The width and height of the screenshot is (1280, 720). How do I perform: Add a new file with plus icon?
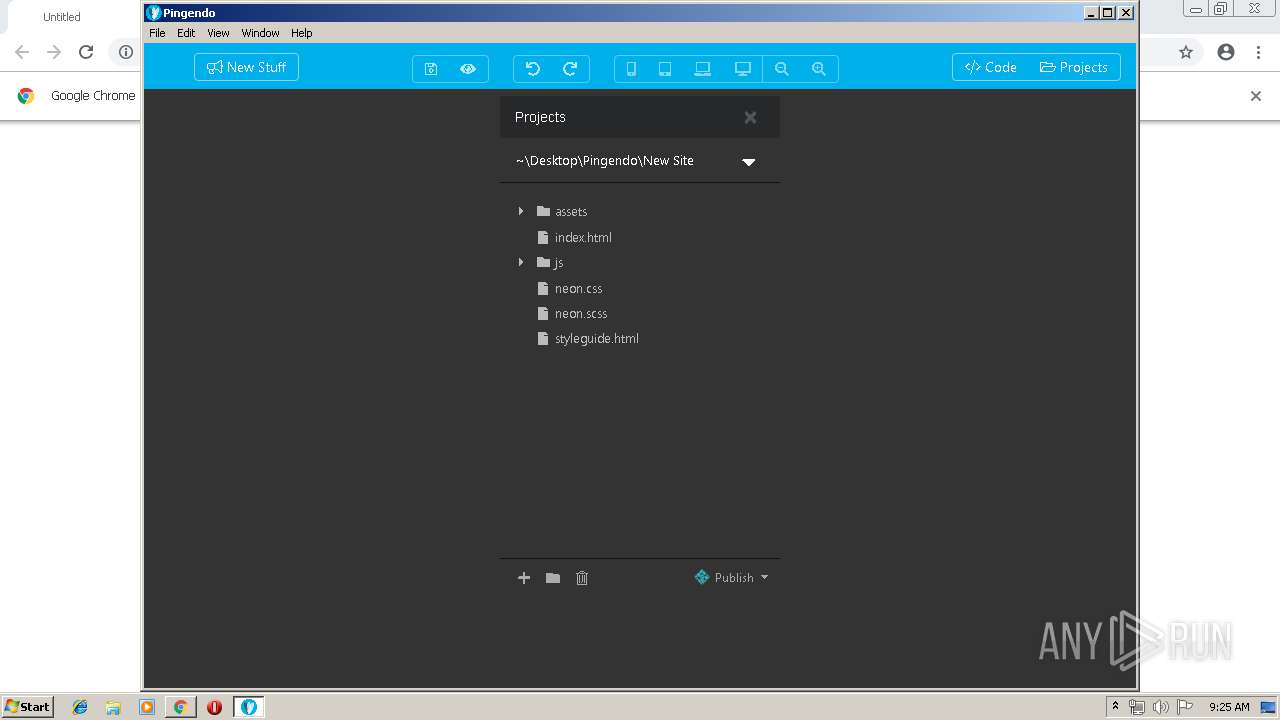point(524,578)
